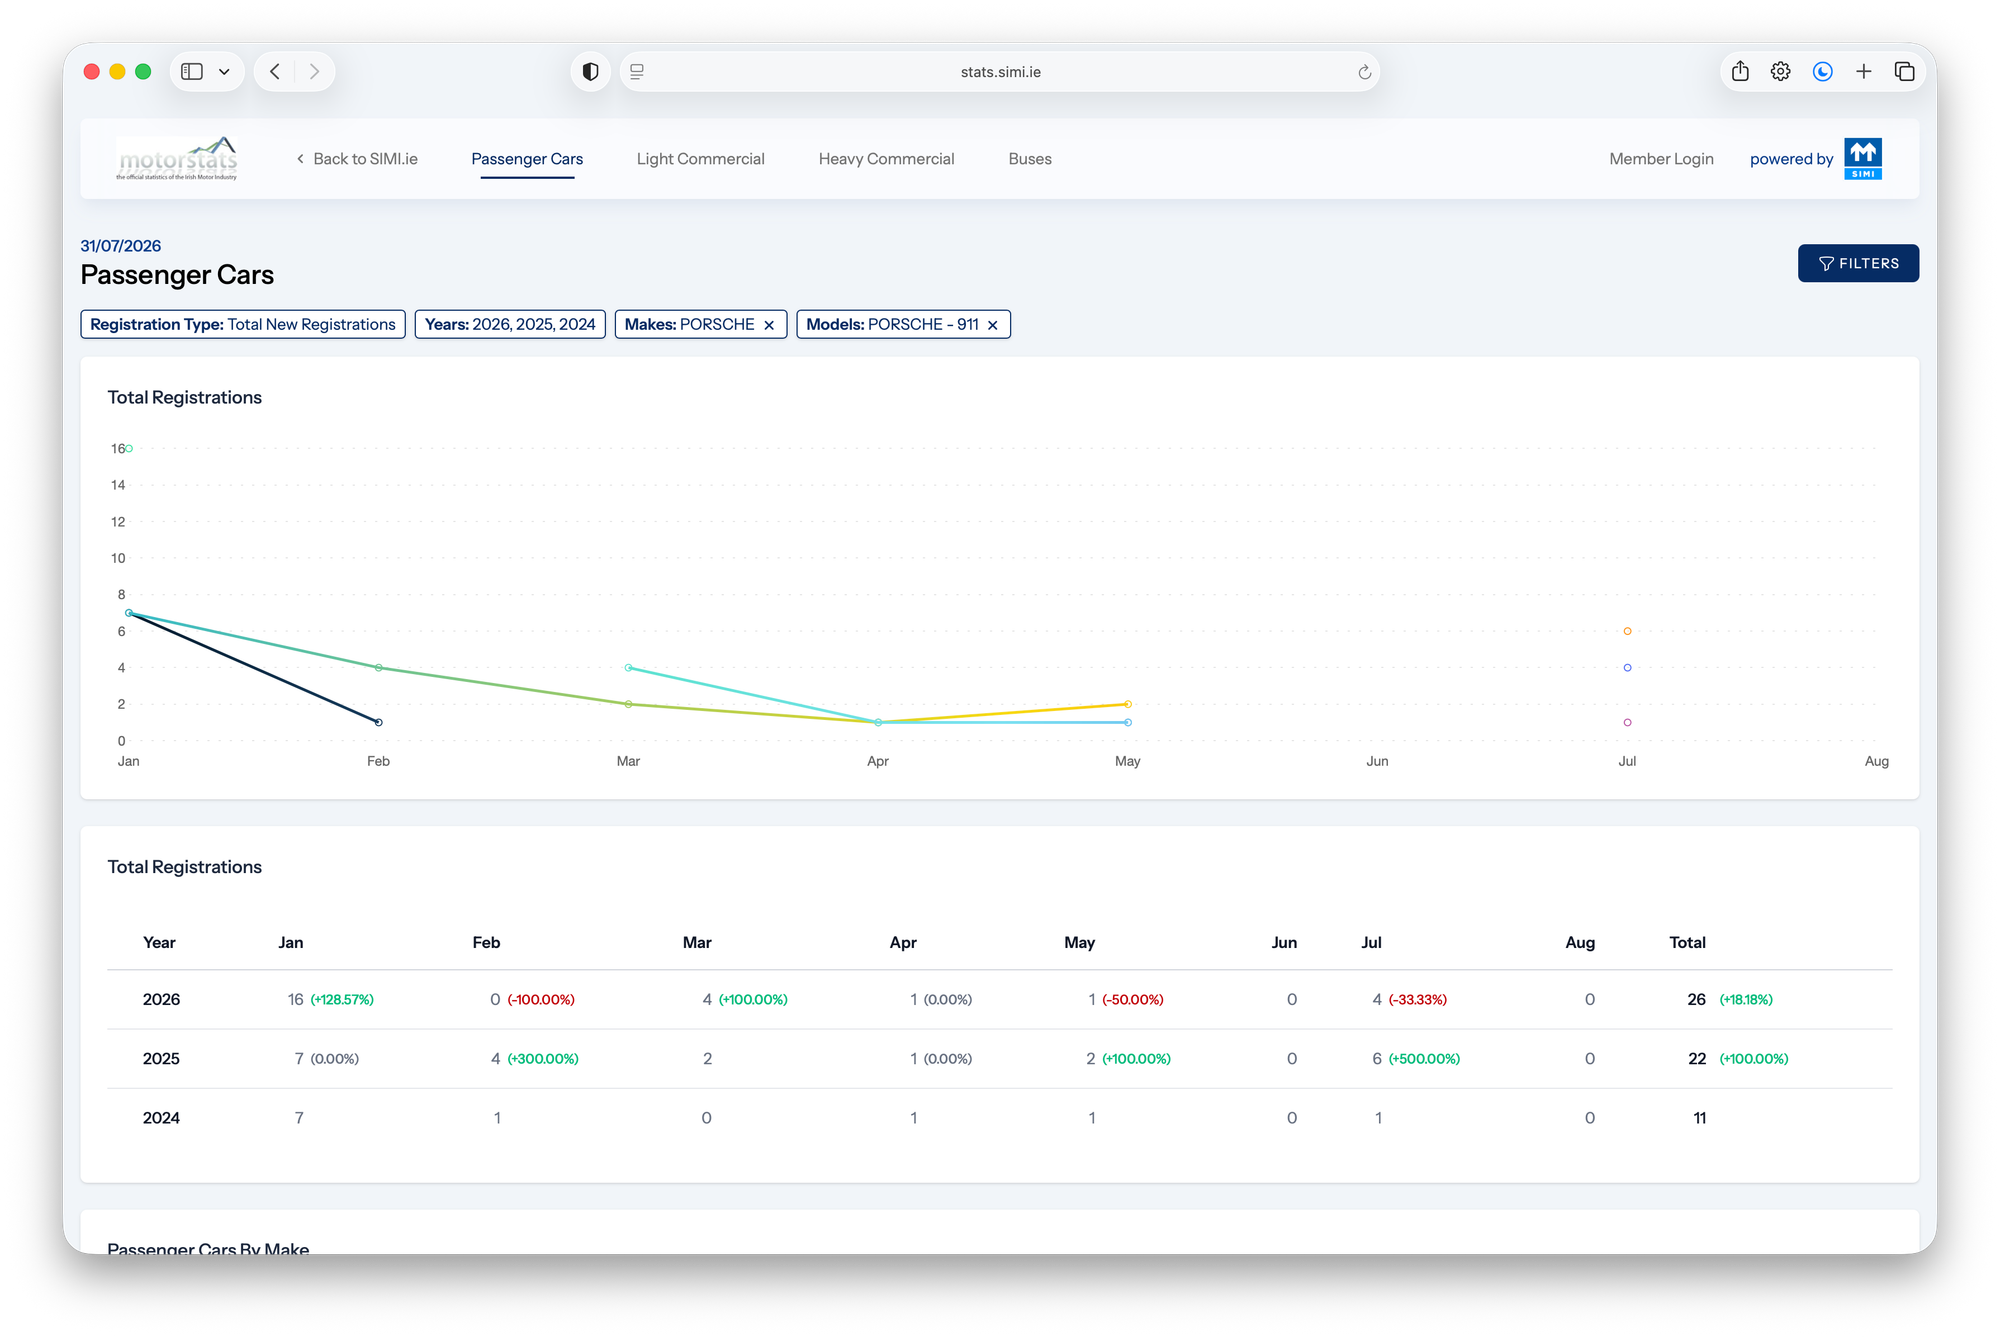Select the 2025 row year label
2000x1337 pixels.
click(161, 1058)
